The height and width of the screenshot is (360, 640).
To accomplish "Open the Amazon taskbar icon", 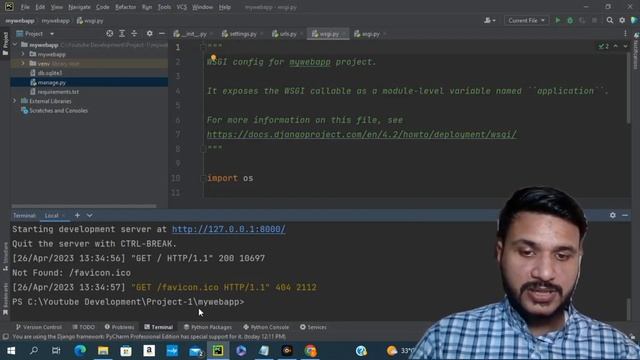I will [149, 351].
